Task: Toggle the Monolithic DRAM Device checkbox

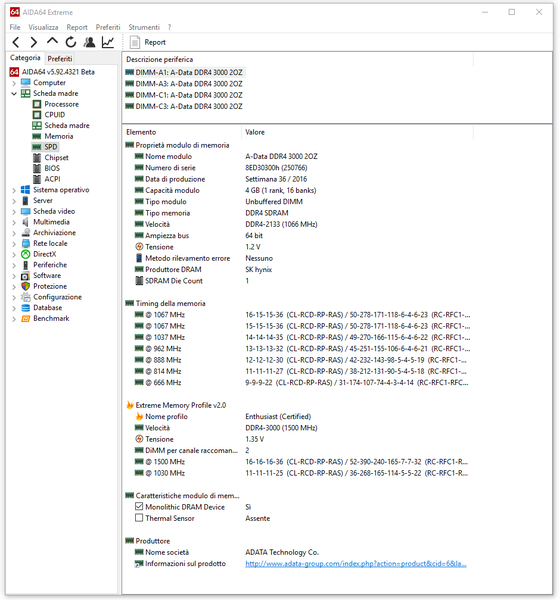Action: pyautogui.click(x=139, y=507)
